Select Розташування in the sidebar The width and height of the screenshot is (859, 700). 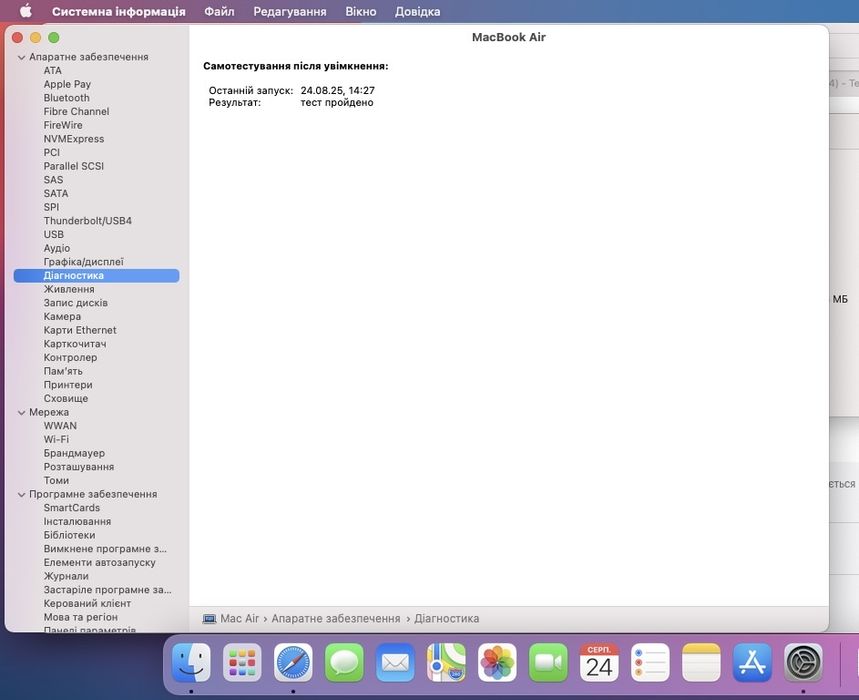point(79,467)
